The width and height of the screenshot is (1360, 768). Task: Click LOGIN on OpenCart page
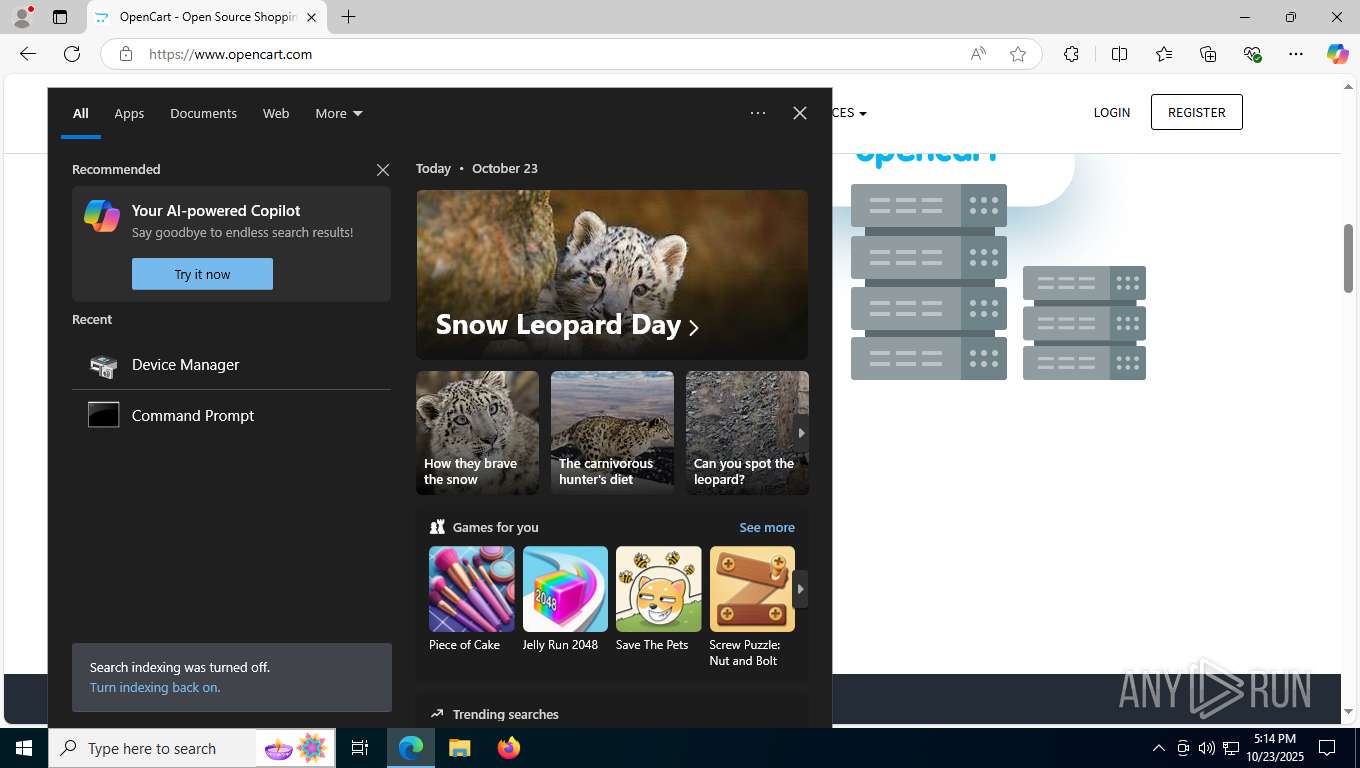[1112, 112]
